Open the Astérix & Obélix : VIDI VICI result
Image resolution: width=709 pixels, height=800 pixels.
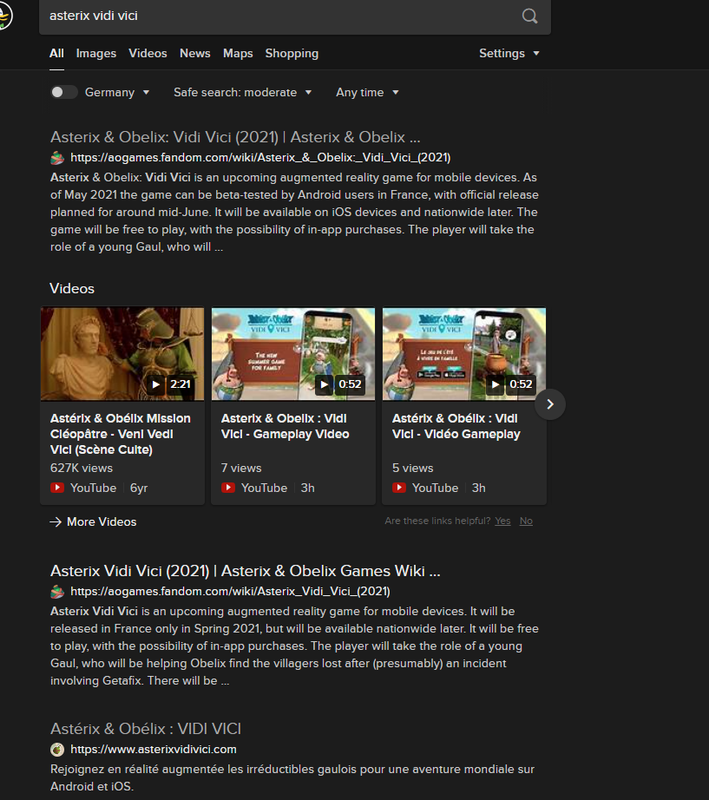point(145,729)
